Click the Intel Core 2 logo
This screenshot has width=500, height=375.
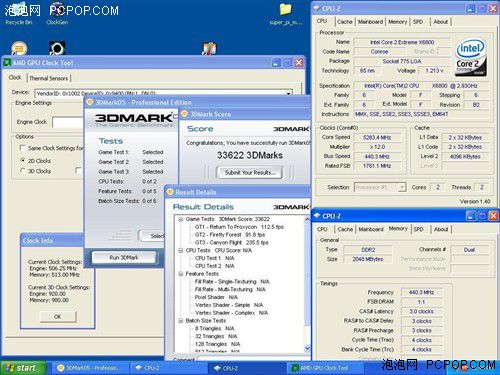tap(470, 58)
